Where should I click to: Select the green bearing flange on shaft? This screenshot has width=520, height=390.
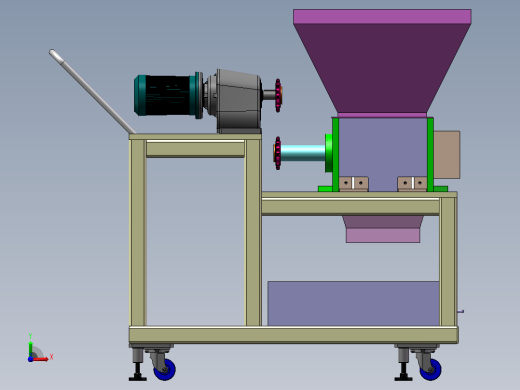pos(329,153)
